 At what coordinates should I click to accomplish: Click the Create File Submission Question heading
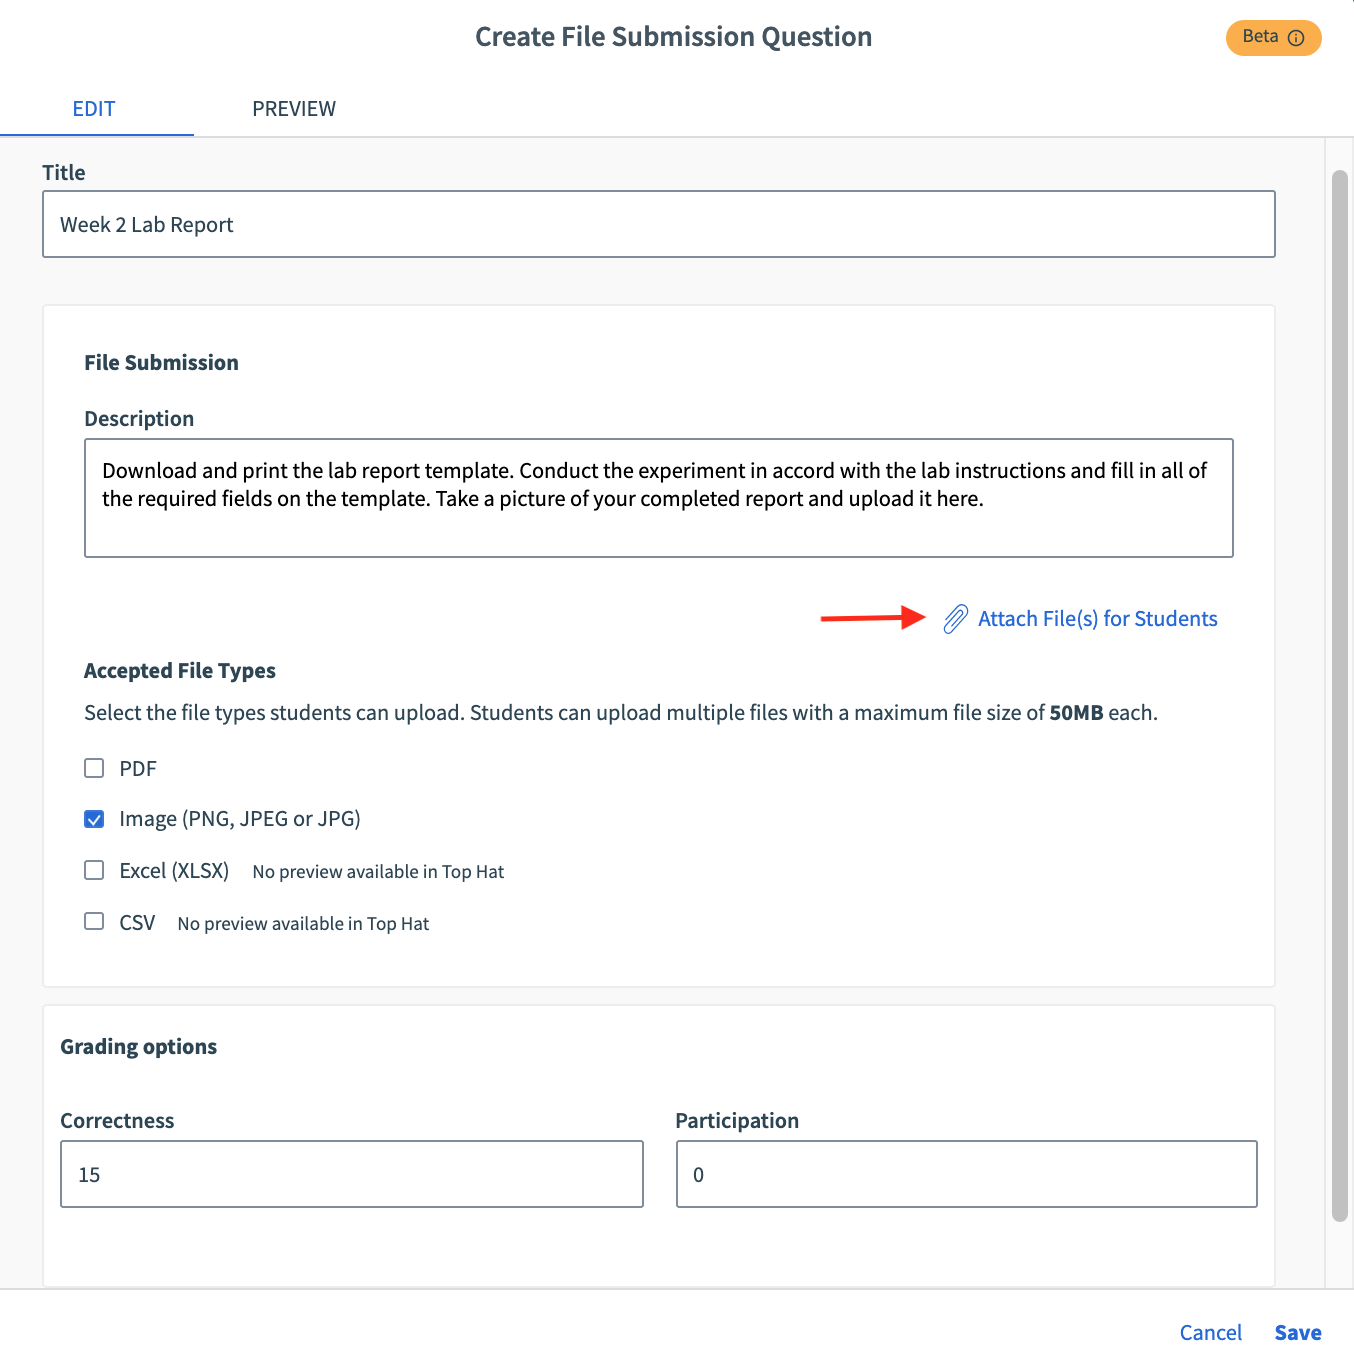tap(673, 36)
